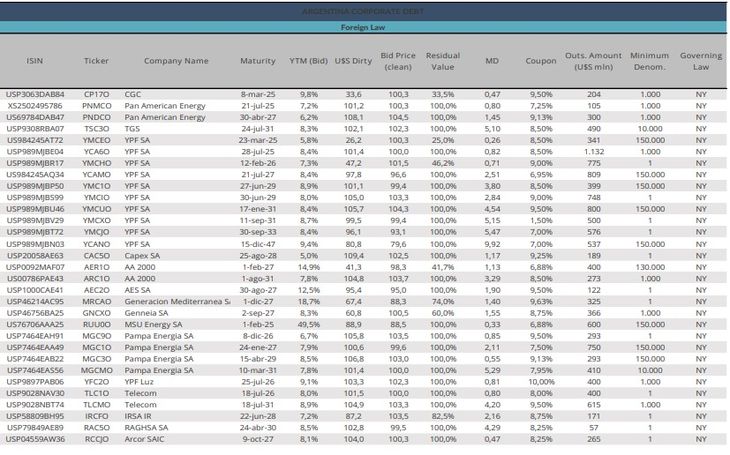
Task: Select the Ticker column header
Action: [96, 60]
